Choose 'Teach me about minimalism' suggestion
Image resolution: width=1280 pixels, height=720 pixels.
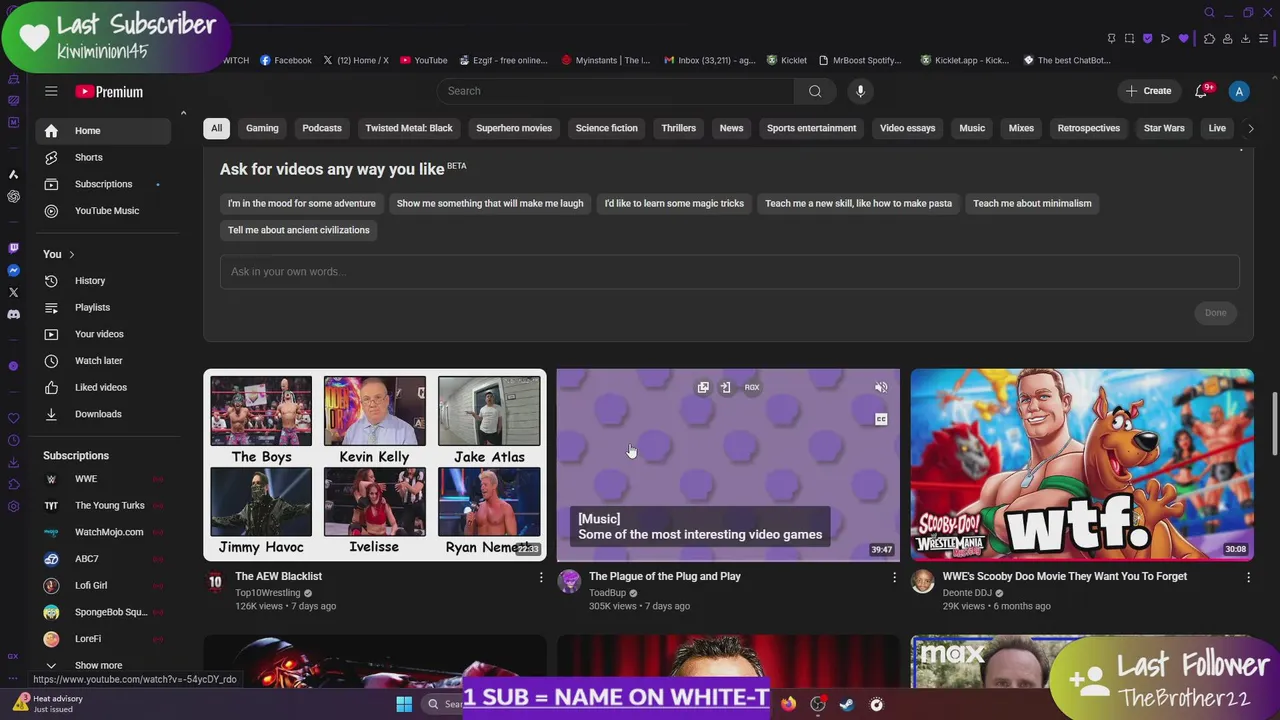pyautogui.click(x=1032, y=203)
